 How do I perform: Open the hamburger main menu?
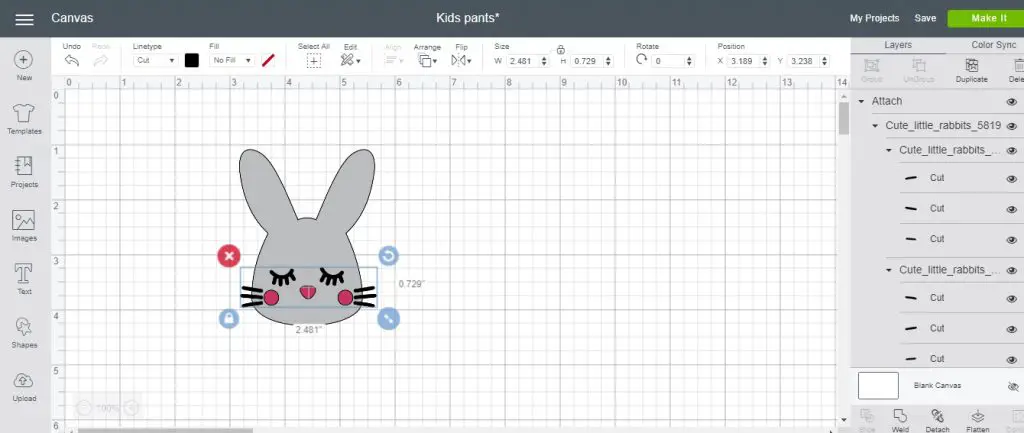pyautogui.click(x=24, y=19)
